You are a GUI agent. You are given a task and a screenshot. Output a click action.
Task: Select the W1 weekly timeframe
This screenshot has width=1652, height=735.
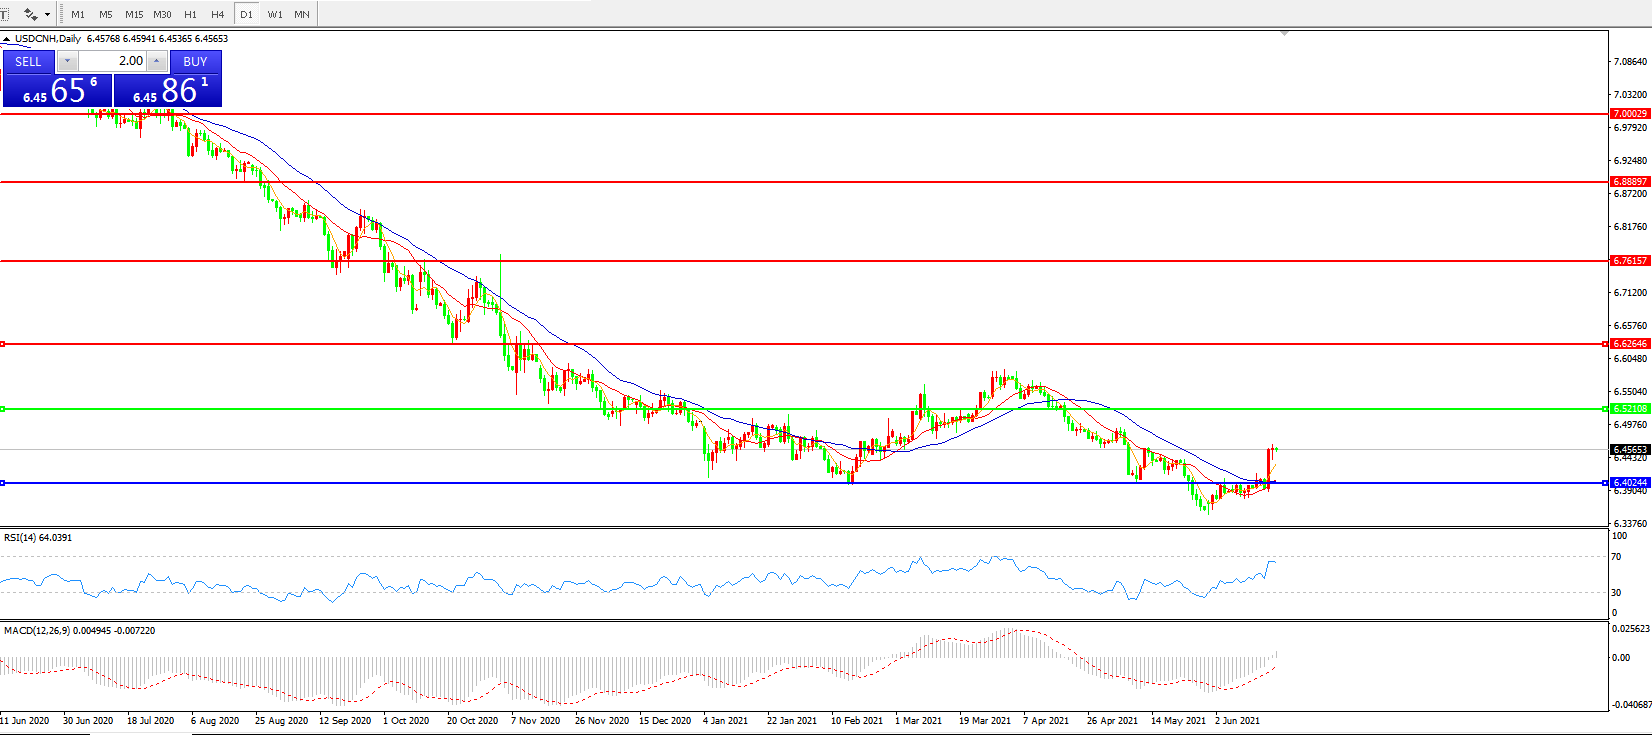(275, 14)
